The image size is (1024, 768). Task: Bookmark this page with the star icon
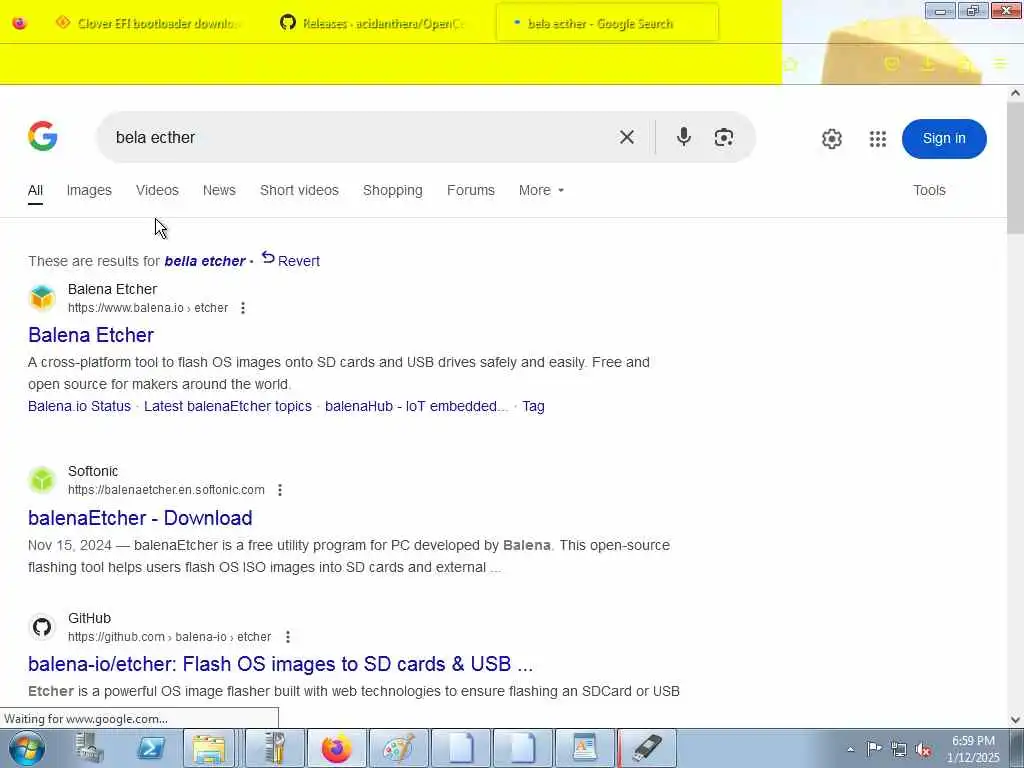(x=791, y=63)
